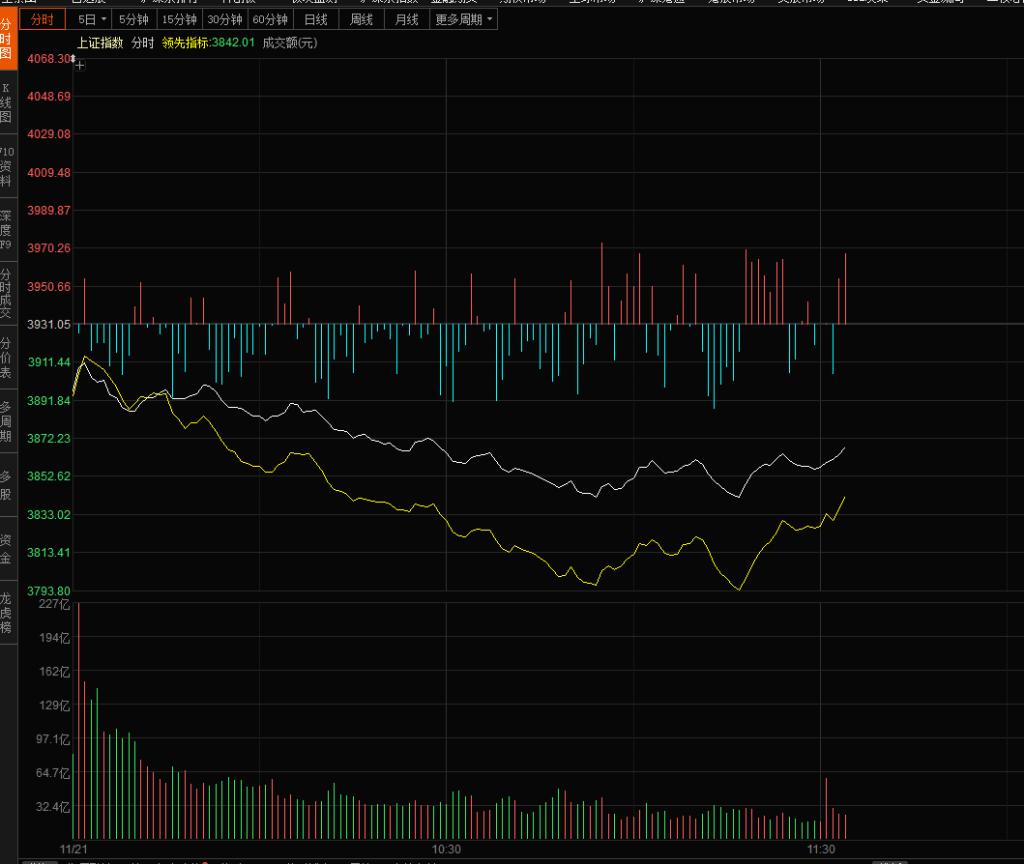Viewport: 1024px width, 864px height.
Task: Open the 龙虎榜 sidebar panel
Action: click(7, 612)
